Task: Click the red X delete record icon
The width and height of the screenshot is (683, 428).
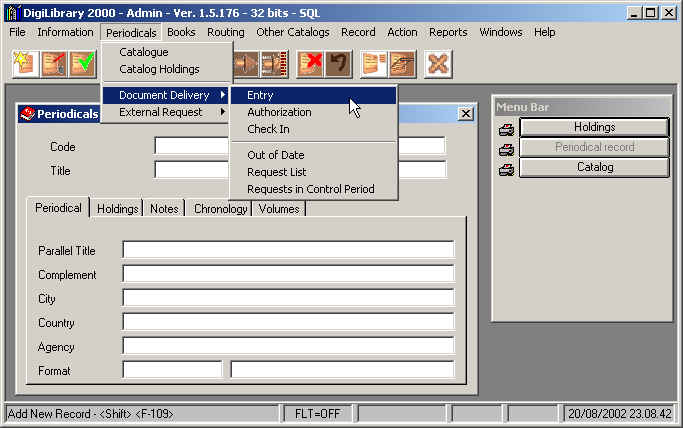Action: pyautogui.click(x=310, y=64)
